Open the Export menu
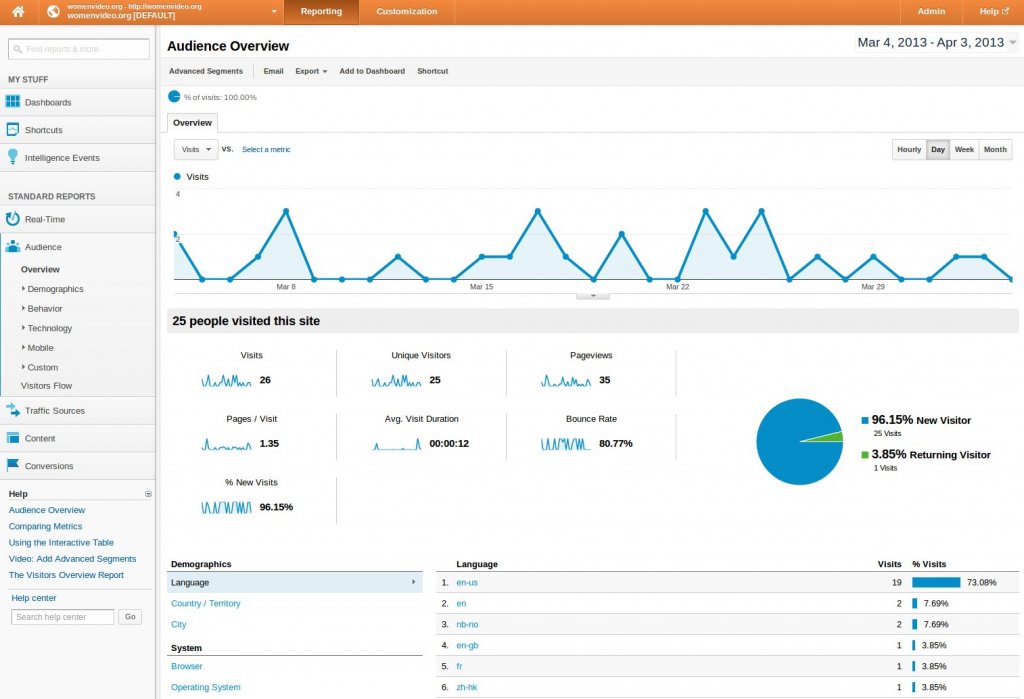 311,71
